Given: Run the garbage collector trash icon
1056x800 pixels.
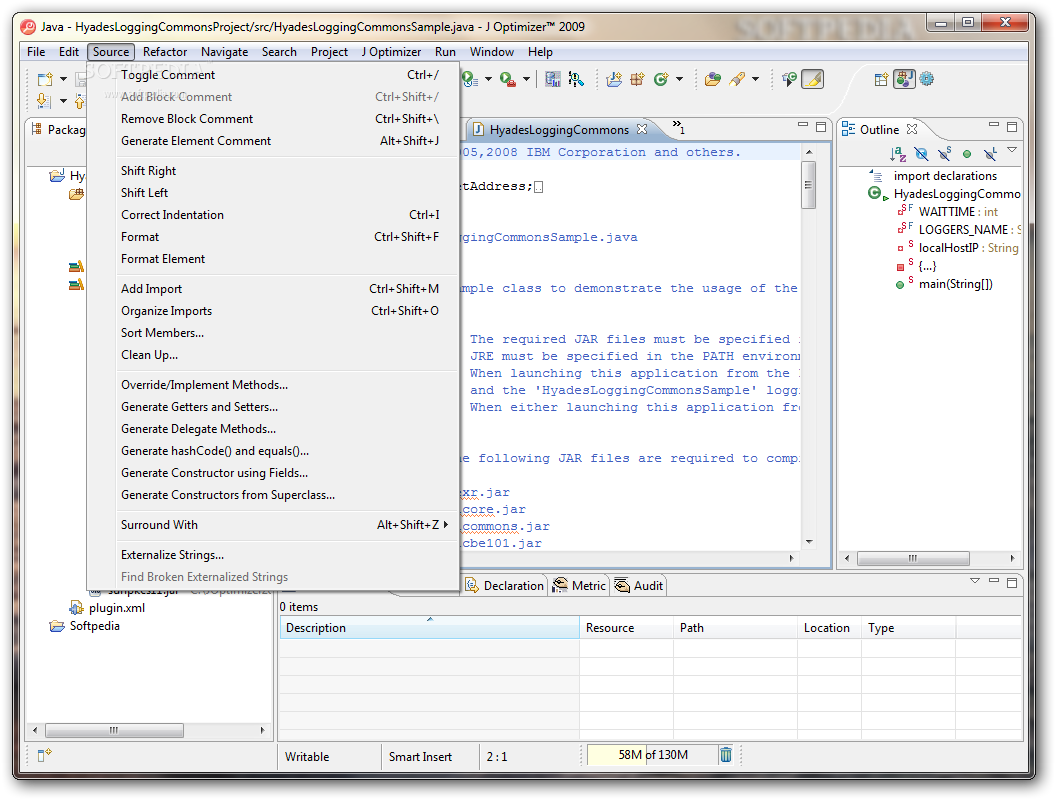Looking at the screenshot, I should pos(726,755).
